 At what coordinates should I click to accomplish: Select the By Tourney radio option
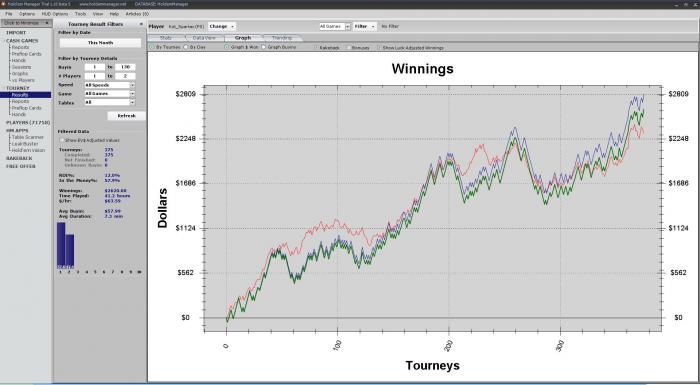click(x=152, y=47)
